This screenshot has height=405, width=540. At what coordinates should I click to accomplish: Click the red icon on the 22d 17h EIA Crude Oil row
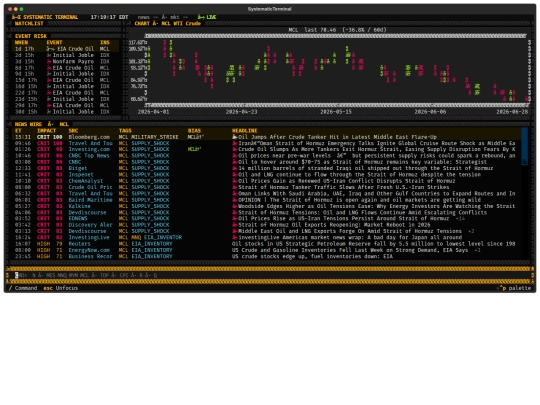[49, 93]
